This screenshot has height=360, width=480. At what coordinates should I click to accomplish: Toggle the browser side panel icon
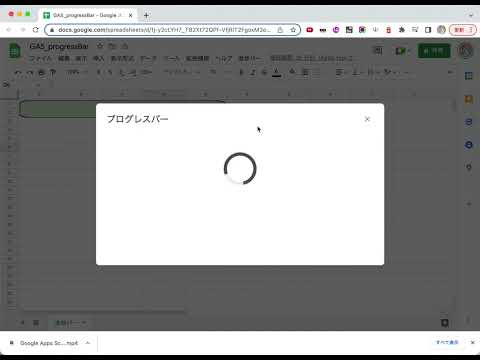pyautogui.click(x=428, y=30)
